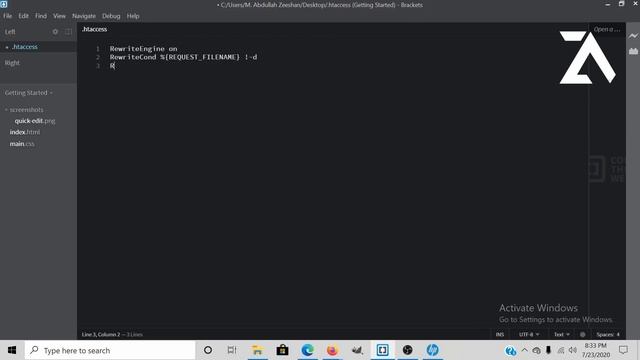Open quick-edit.png file
The width and height of the screenshot is (640, 360).
(x=35, y=121)
